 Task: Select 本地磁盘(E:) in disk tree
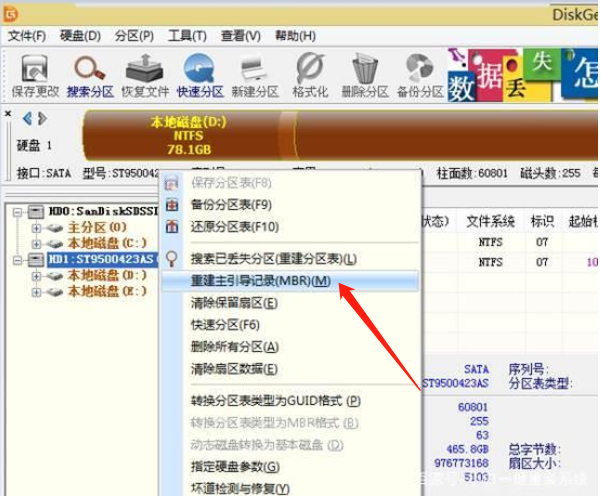pos(107,292)
